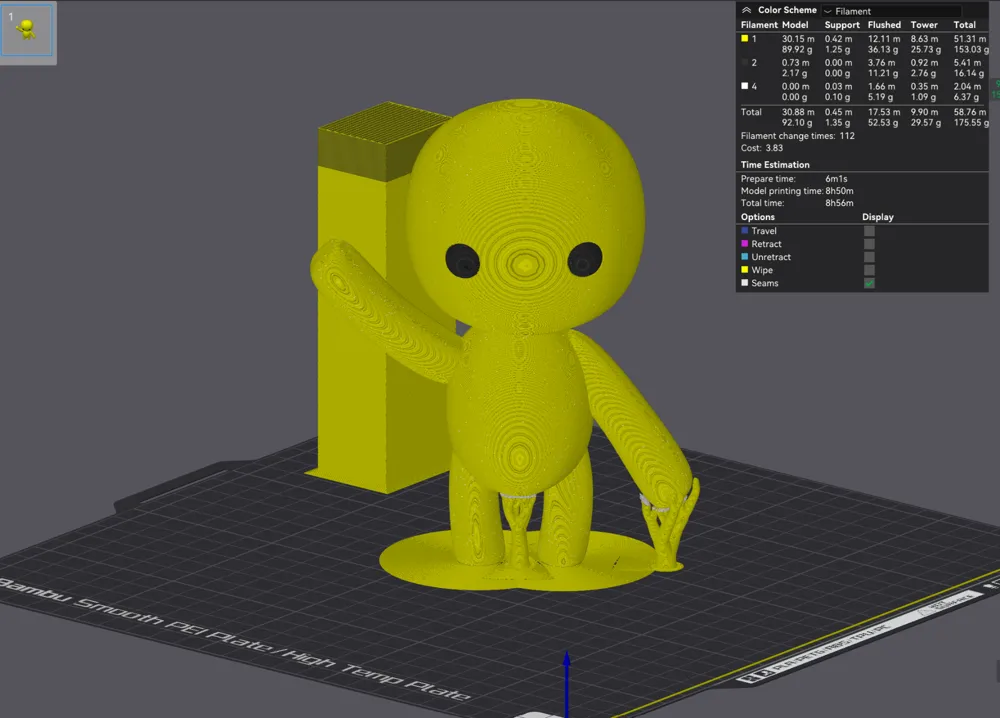
Task: Enable the Unretract display checkbox
Action: click(869, 257)
